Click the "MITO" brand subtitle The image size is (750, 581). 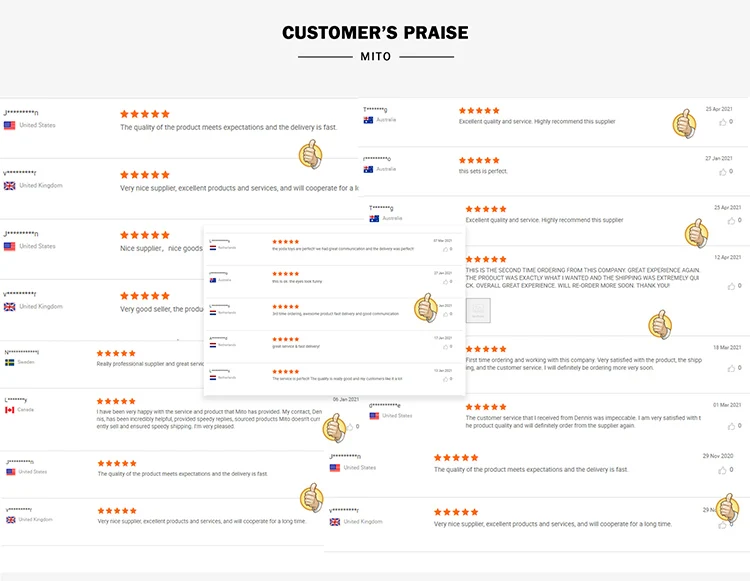click(375, 56)
